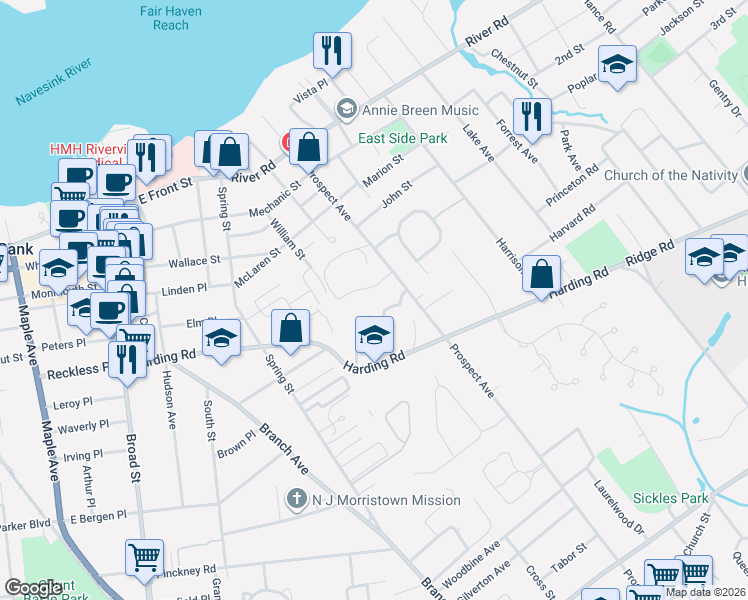
Task: Select the school marker near Elm Pl
Action: [221, 338]
